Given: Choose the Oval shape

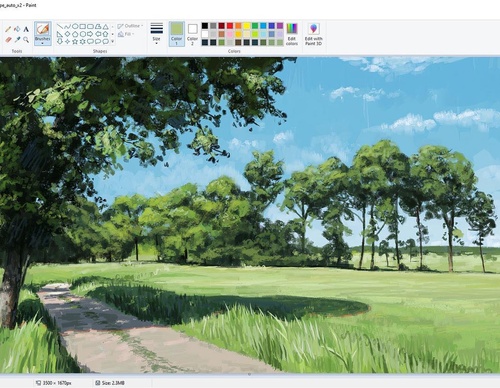Looking at the screenshot, I should [x=75, y=27].
